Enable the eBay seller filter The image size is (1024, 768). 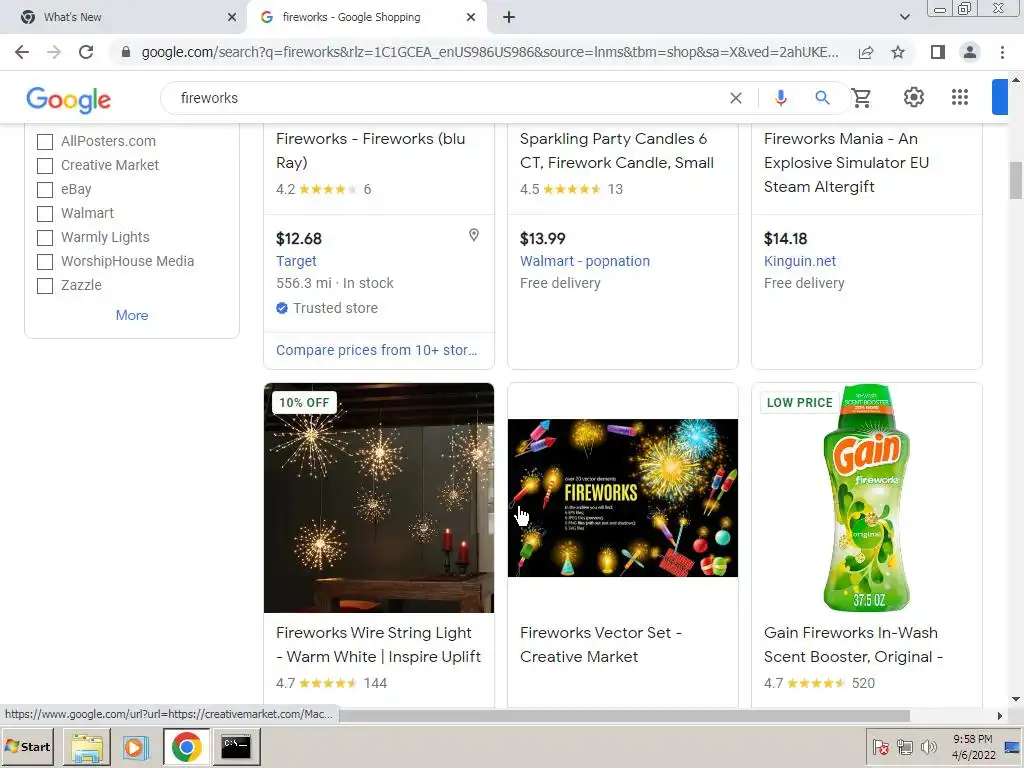(44, 190)
